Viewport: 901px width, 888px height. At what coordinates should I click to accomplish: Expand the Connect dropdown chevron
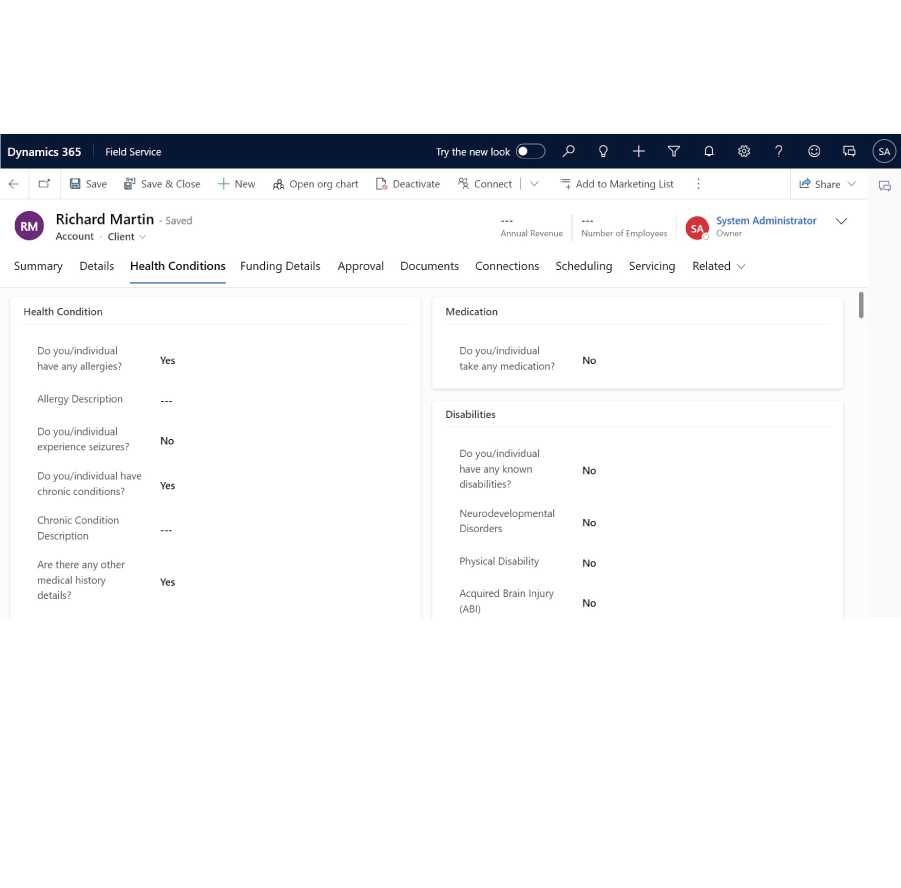click(x=534, y=184)
